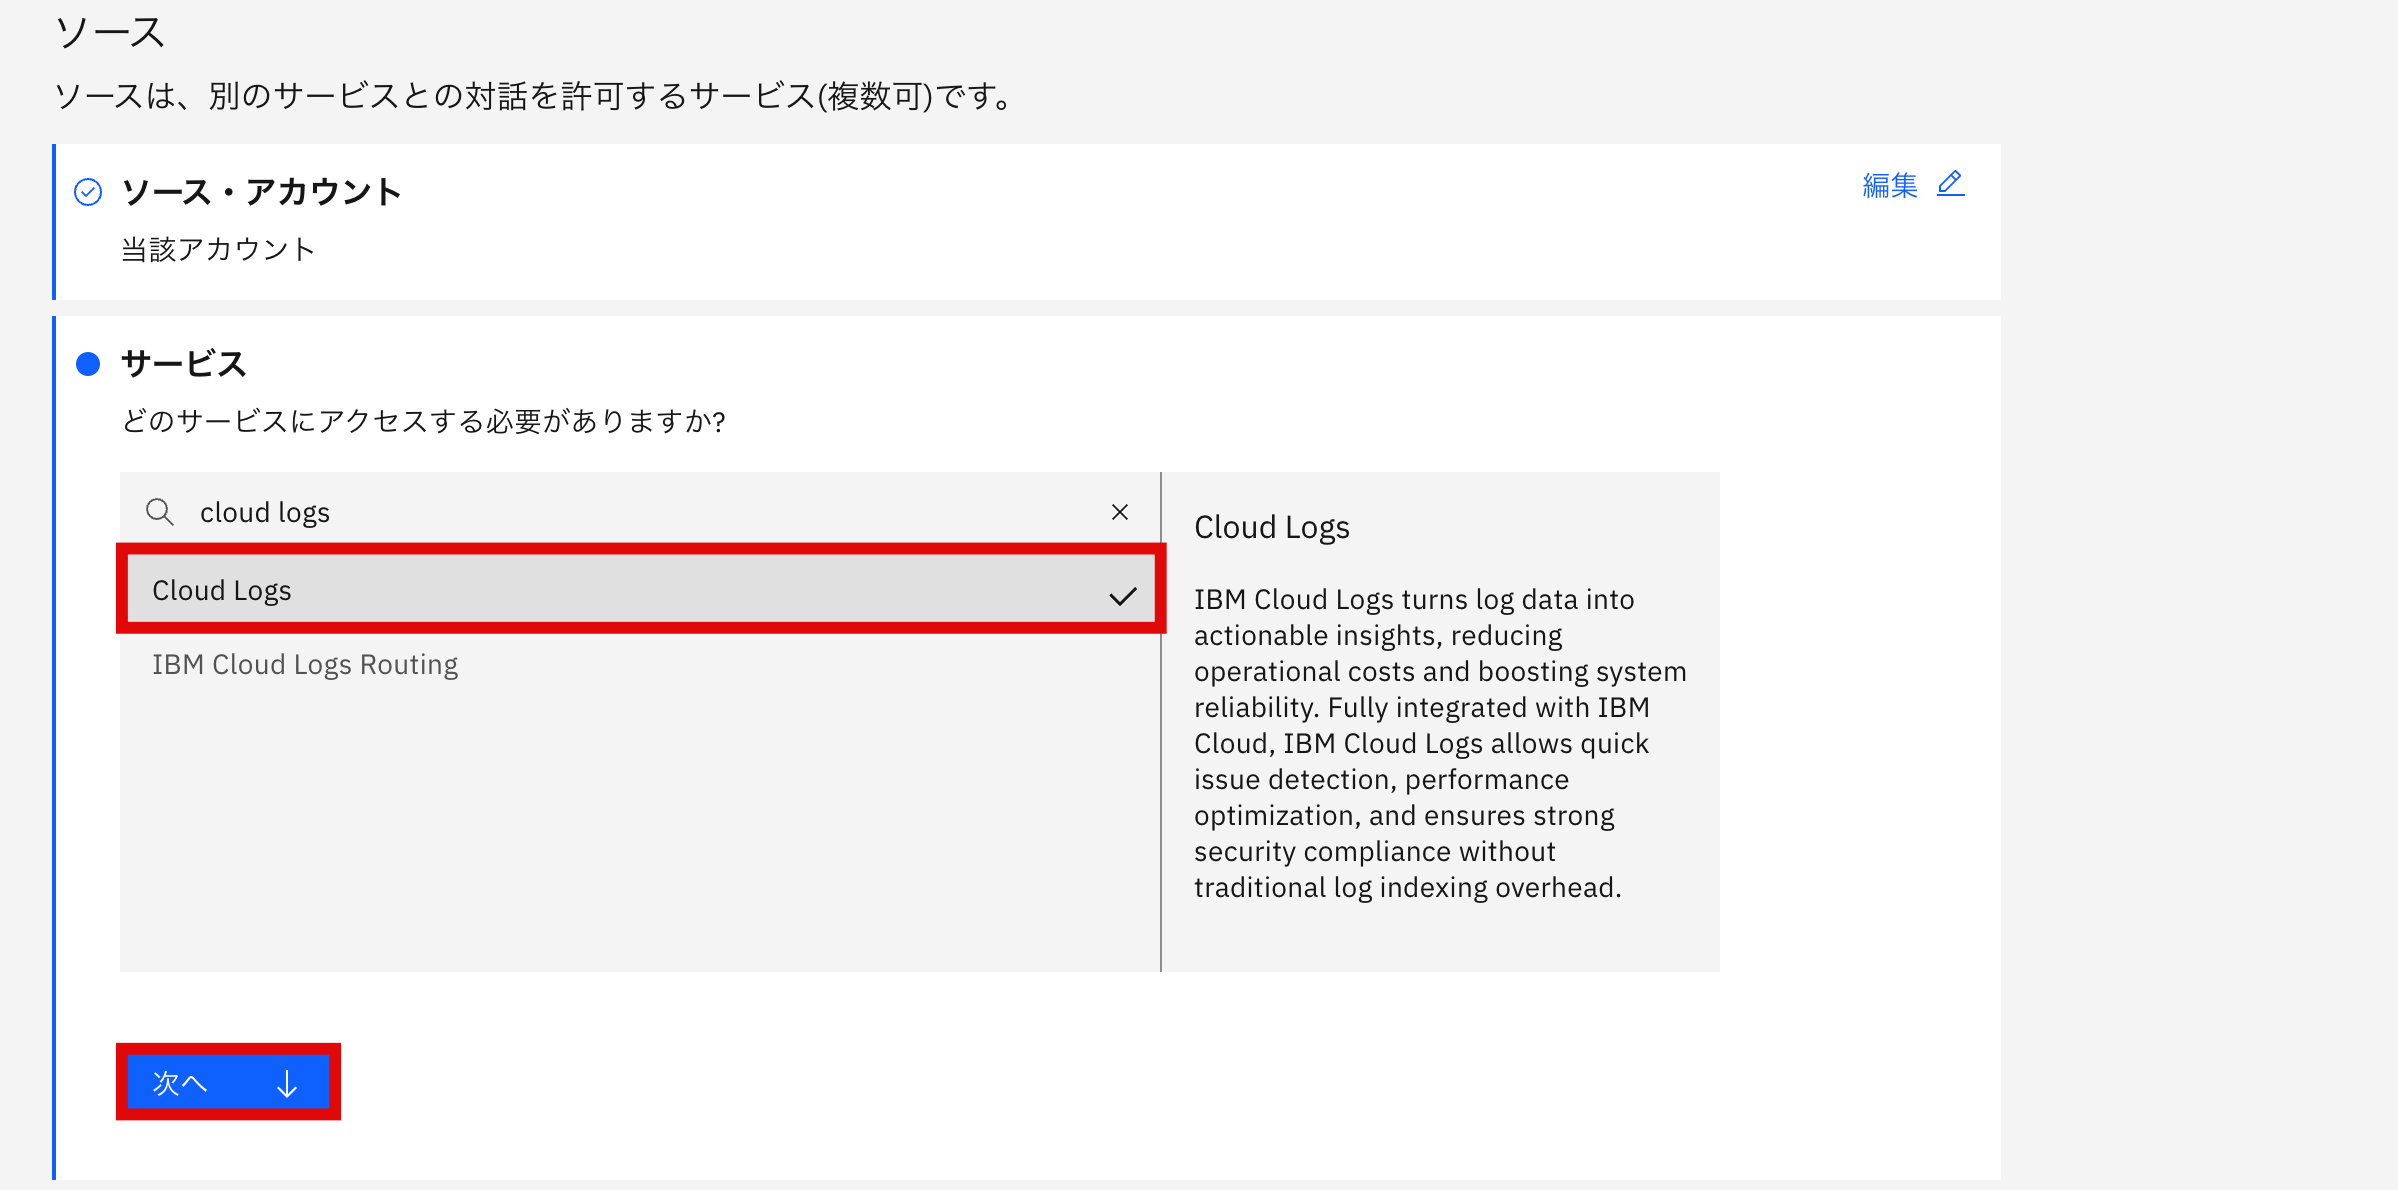Clear the search field with X
The height and width of the screenshot is (1190, 2398).
(x=1120, y=512)
